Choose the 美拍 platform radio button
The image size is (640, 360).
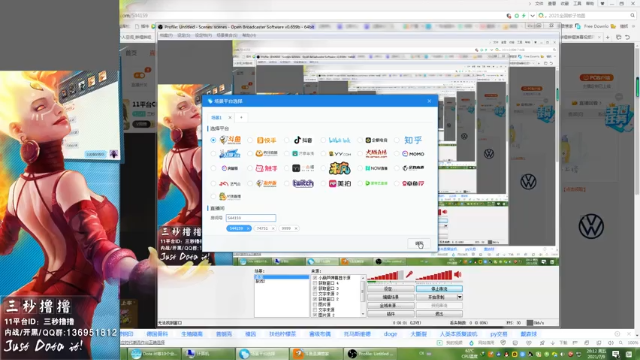click(x=323, y=184)
